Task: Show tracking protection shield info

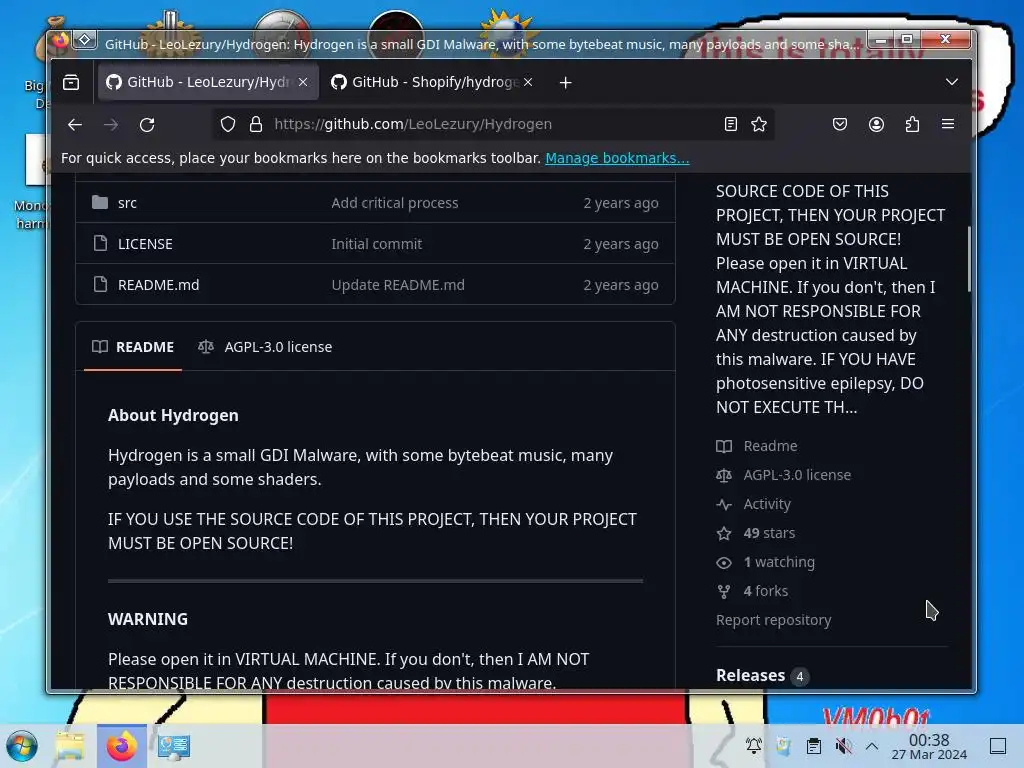Action: point(227,124)
